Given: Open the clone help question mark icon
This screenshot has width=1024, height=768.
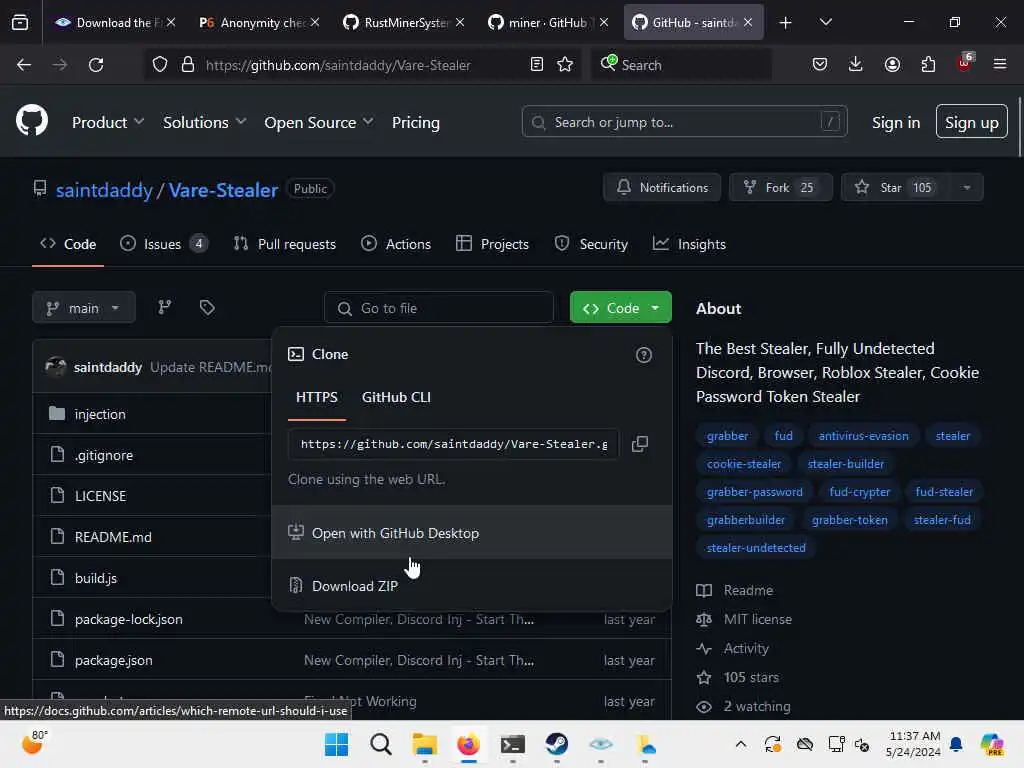Looking at the screenshot, I should [644, 355].
